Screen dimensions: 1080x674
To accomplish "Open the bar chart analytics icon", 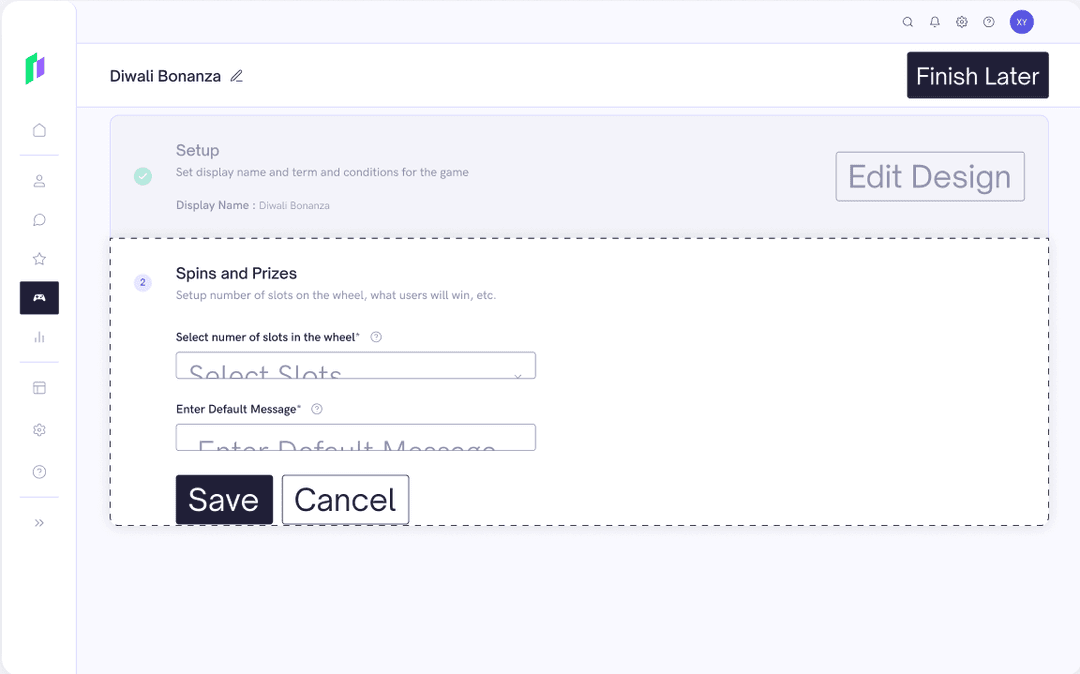I will point(39,337).
